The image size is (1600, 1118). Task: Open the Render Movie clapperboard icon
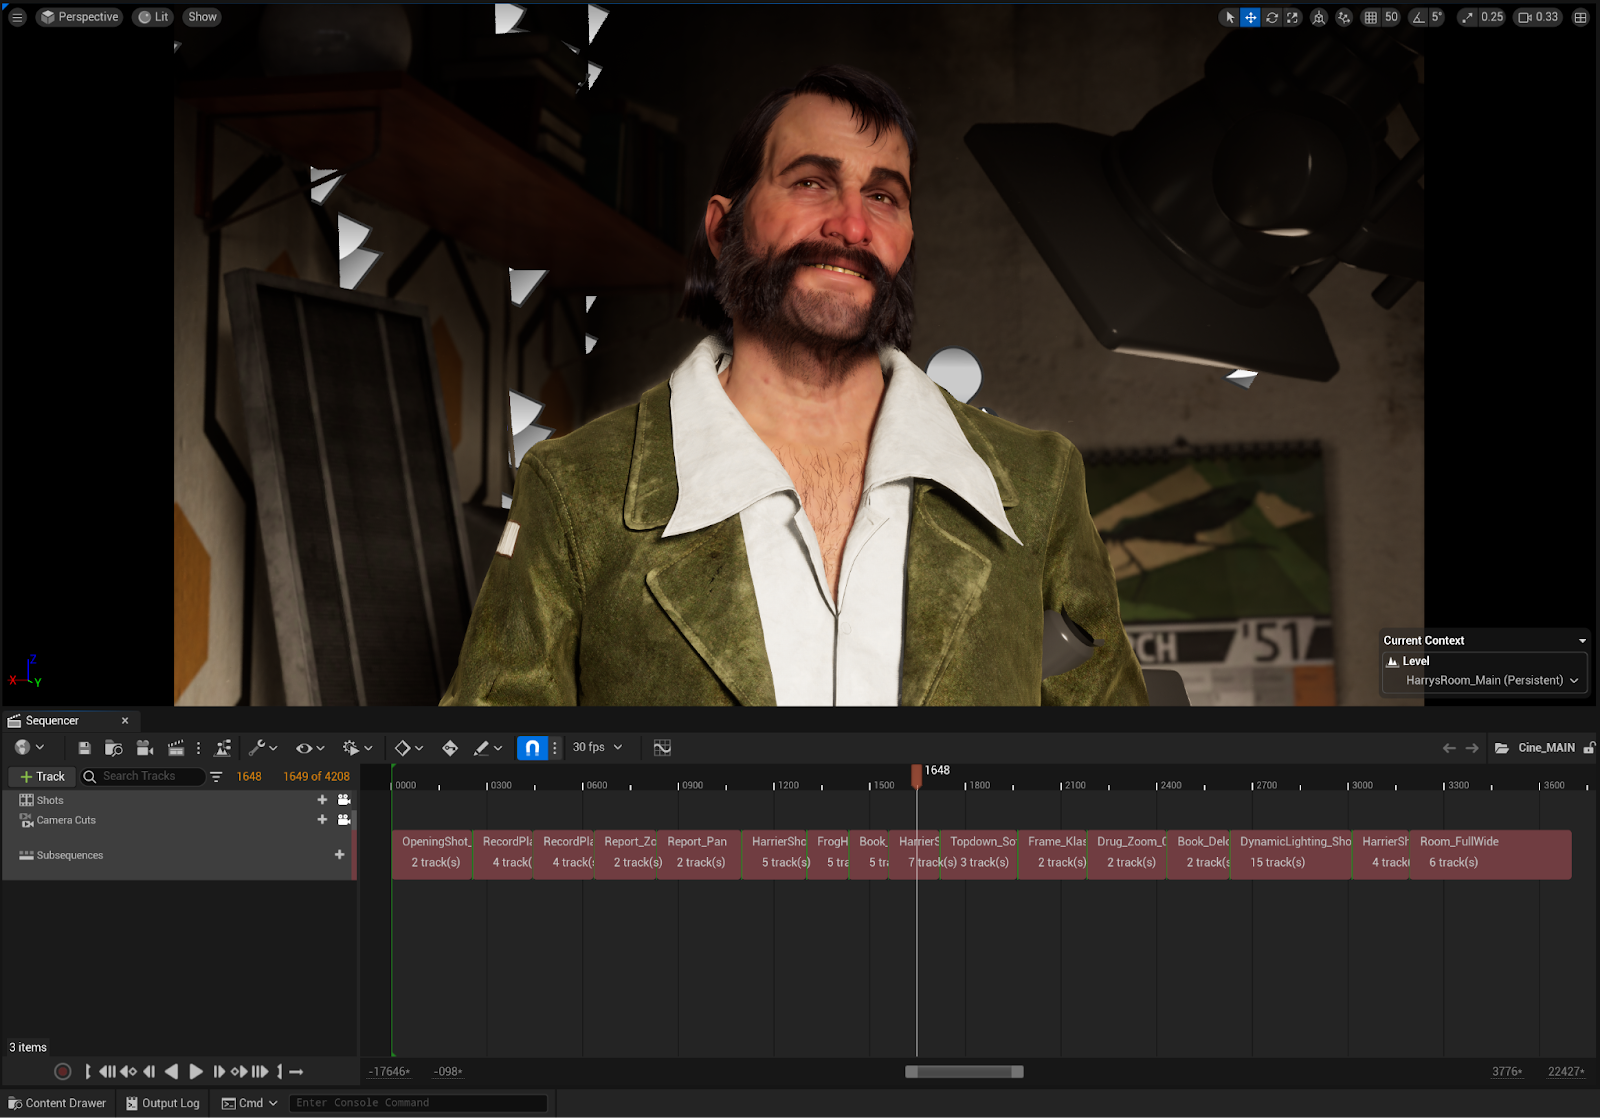(x=176, y=748)
